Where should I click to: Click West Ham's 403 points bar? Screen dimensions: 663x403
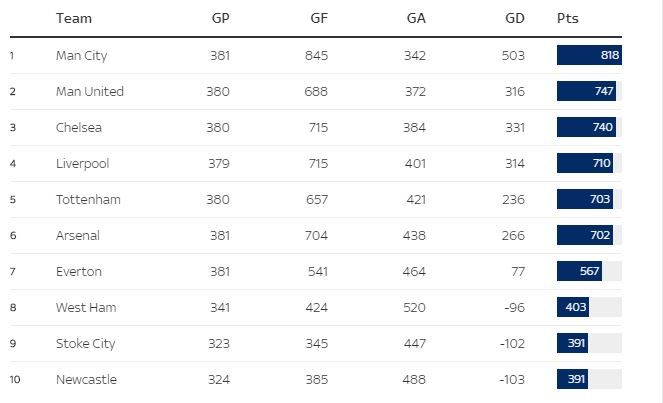pyautogui.click(x=573, y=308)
